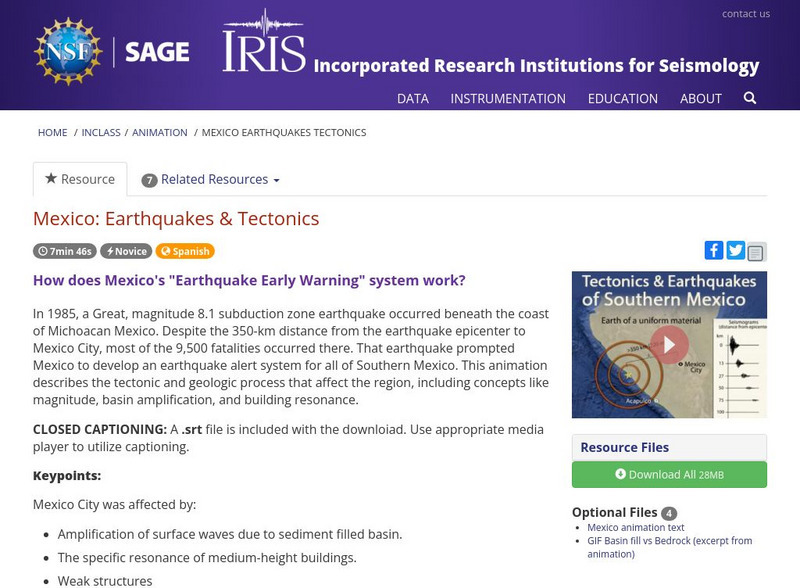The height and width of the screenshot is (588, 800).
Task: Share the page on Facebook
Action: pyautogui.click(x=714, y=250)
